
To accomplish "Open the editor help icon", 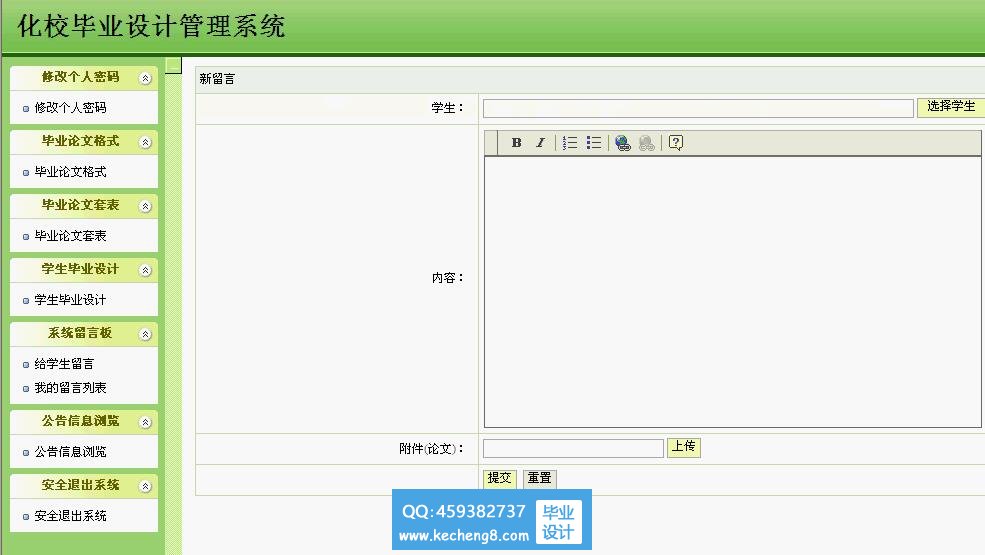I will tap(676, 143).
